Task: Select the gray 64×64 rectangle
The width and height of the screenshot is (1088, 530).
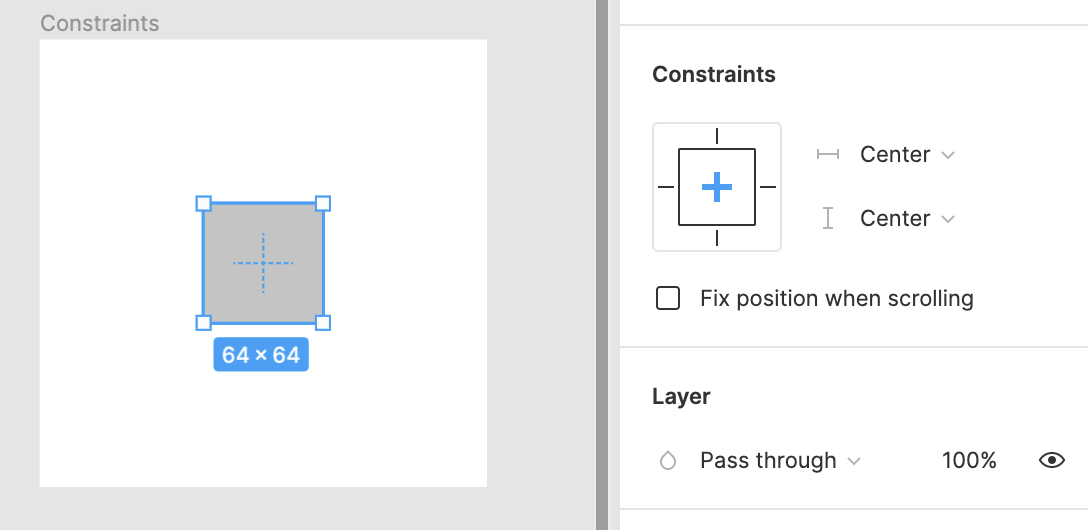Action: click(263, 263)
